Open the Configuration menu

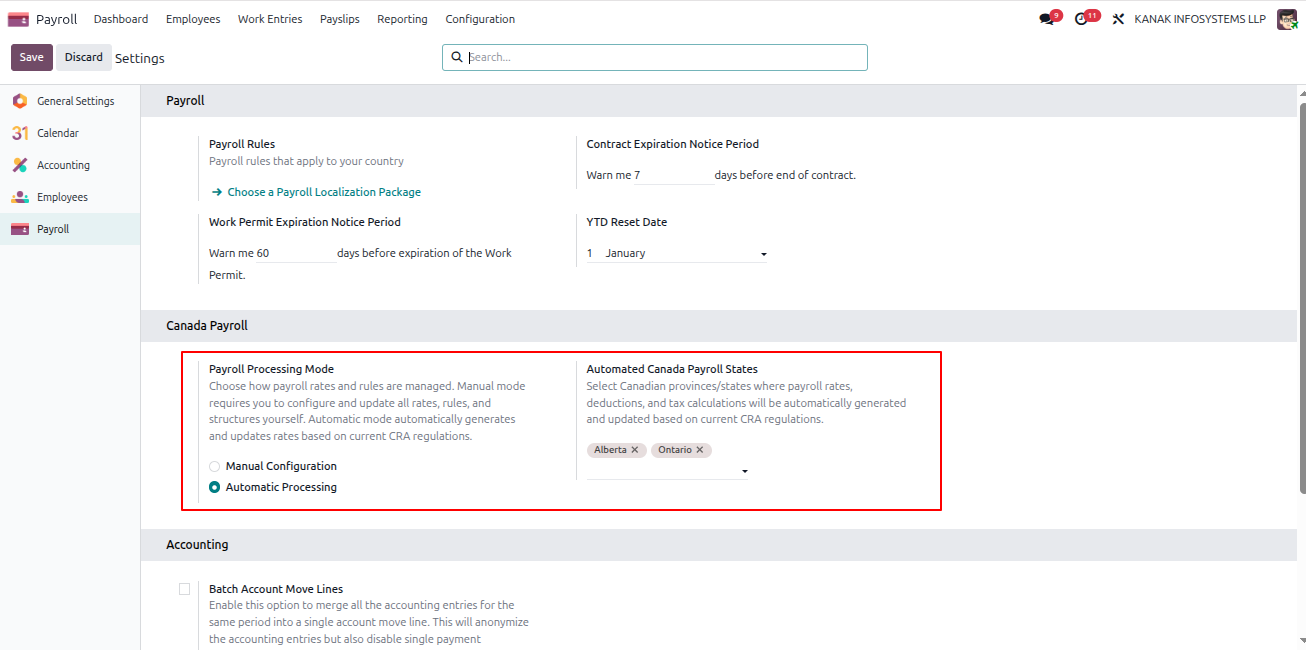480,19
